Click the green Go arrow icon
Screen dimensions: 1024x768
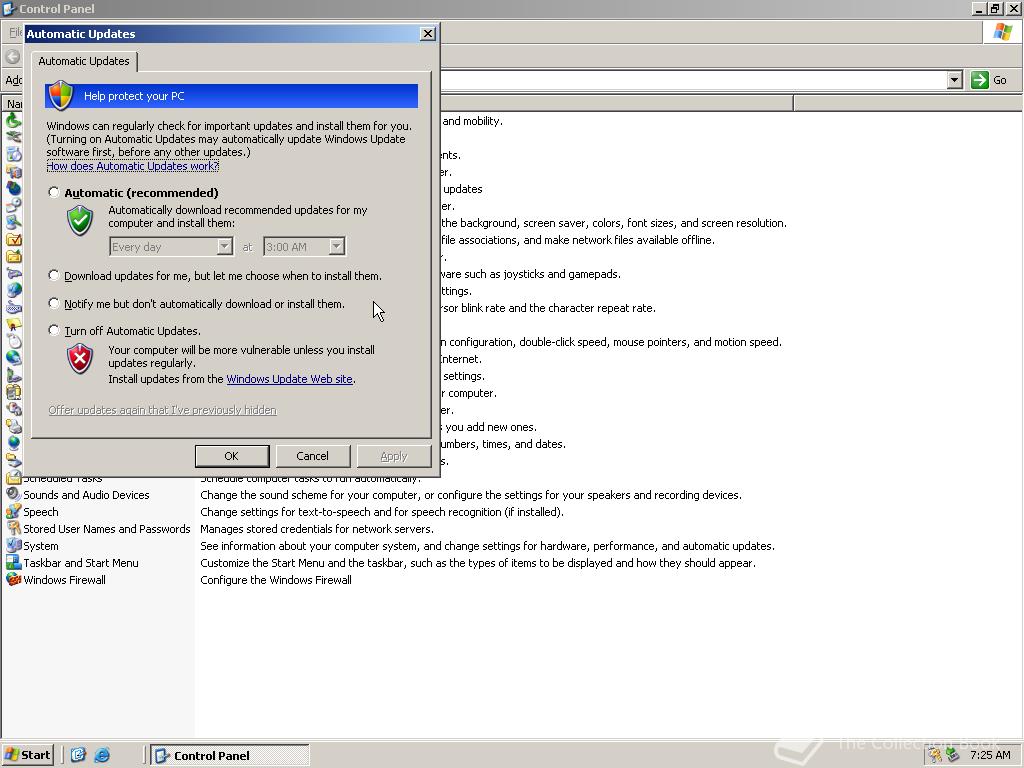(x=980, y=80)
